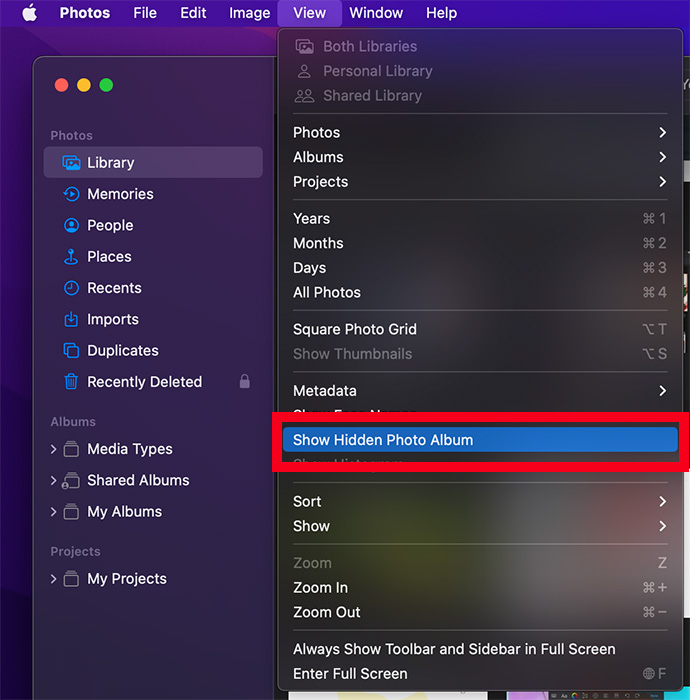
Task: Select the Years view option
Action: pyautogui.click(x=480, y=219)
